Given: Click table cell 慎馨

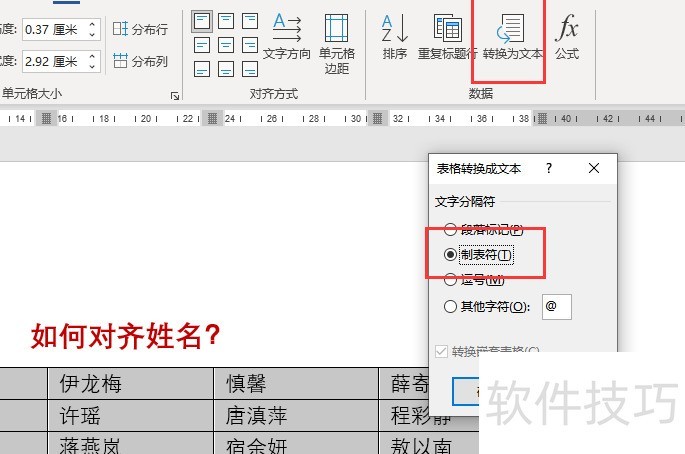Looking at the screenshot, I should click(296, 384).
